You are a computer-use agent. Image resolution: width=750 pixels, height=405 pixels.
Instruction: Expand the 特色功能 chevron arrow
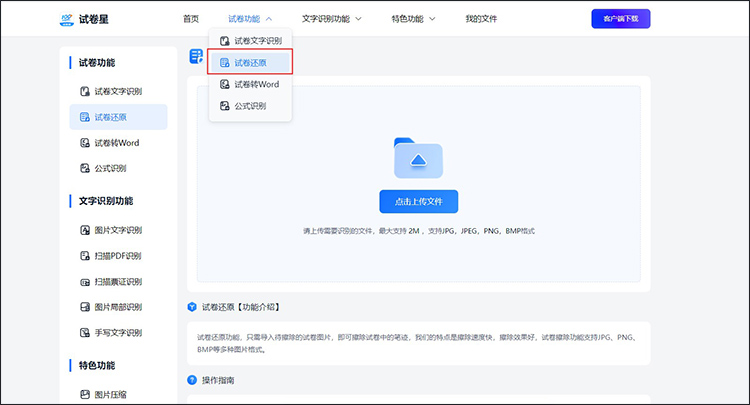[432, 19]
